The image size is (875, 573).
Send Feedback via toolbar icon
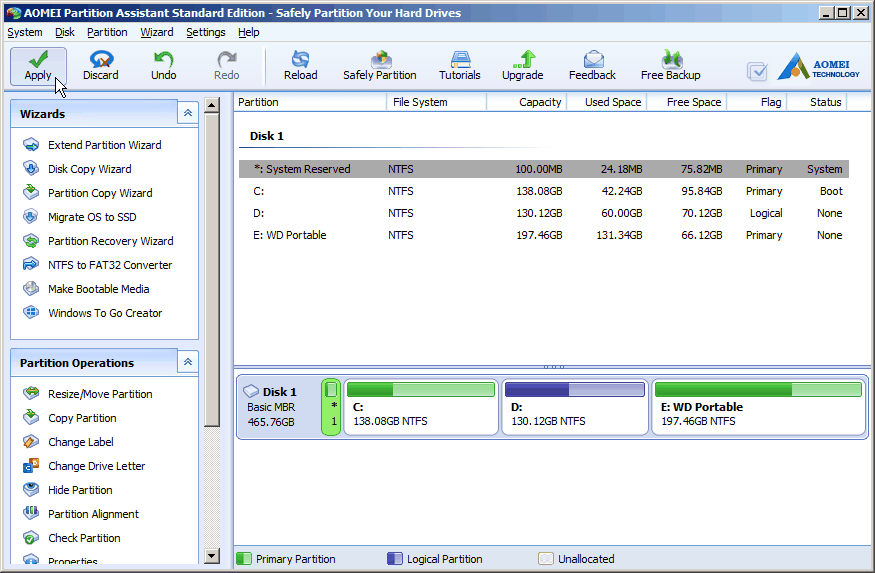coord(592,66)
